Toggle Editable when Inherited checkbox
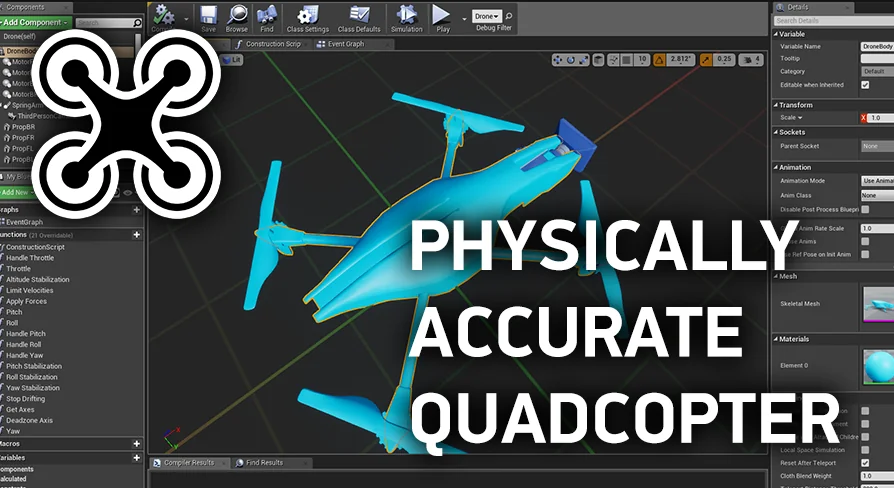The image size is (894, 488). [865, 85]
